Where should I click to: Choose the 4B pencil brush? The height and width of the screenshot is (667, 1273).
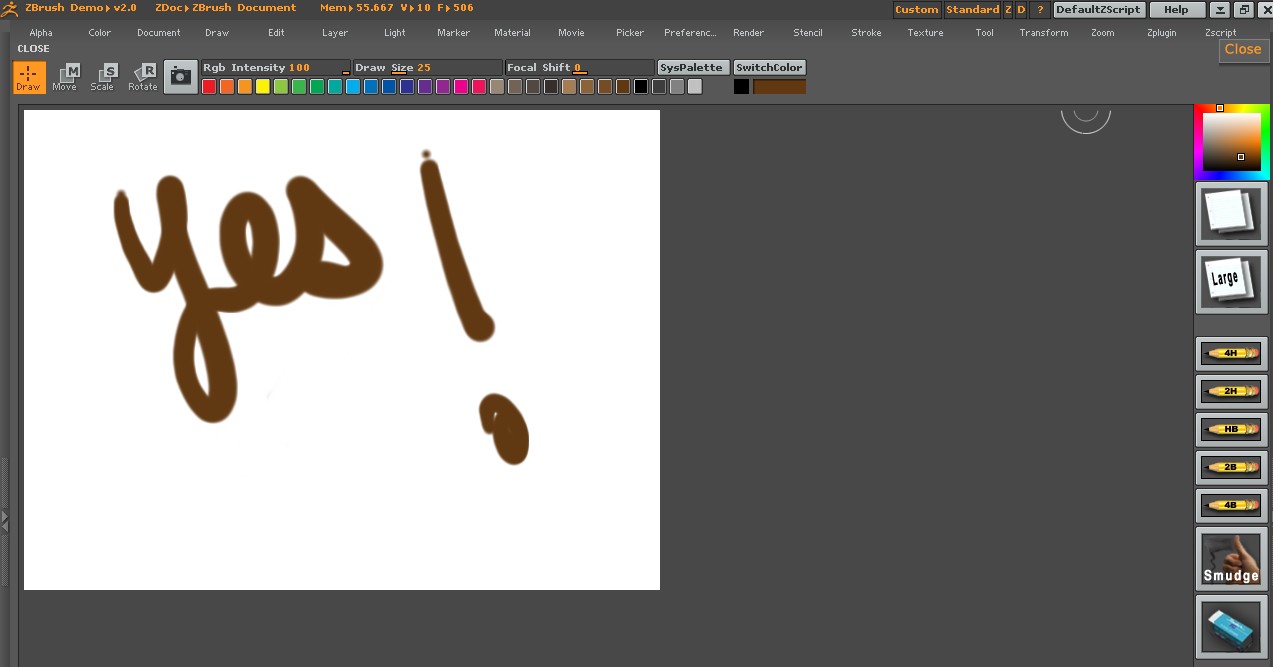(x=1231, y=505)
